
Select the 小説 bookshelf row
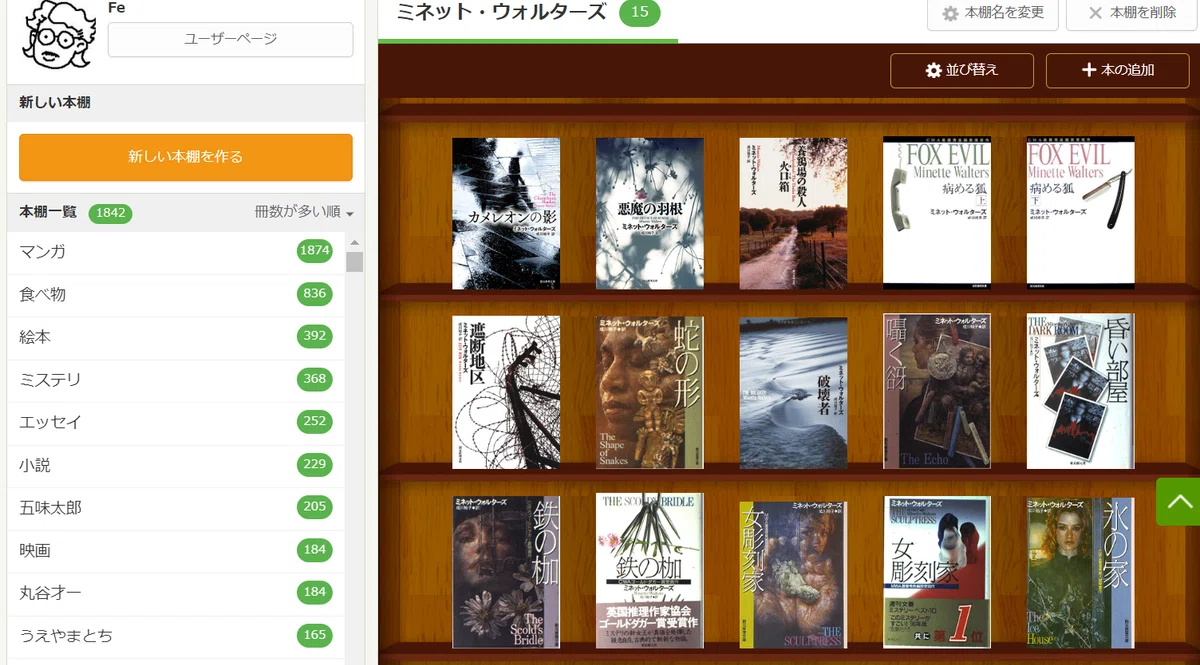175,465
